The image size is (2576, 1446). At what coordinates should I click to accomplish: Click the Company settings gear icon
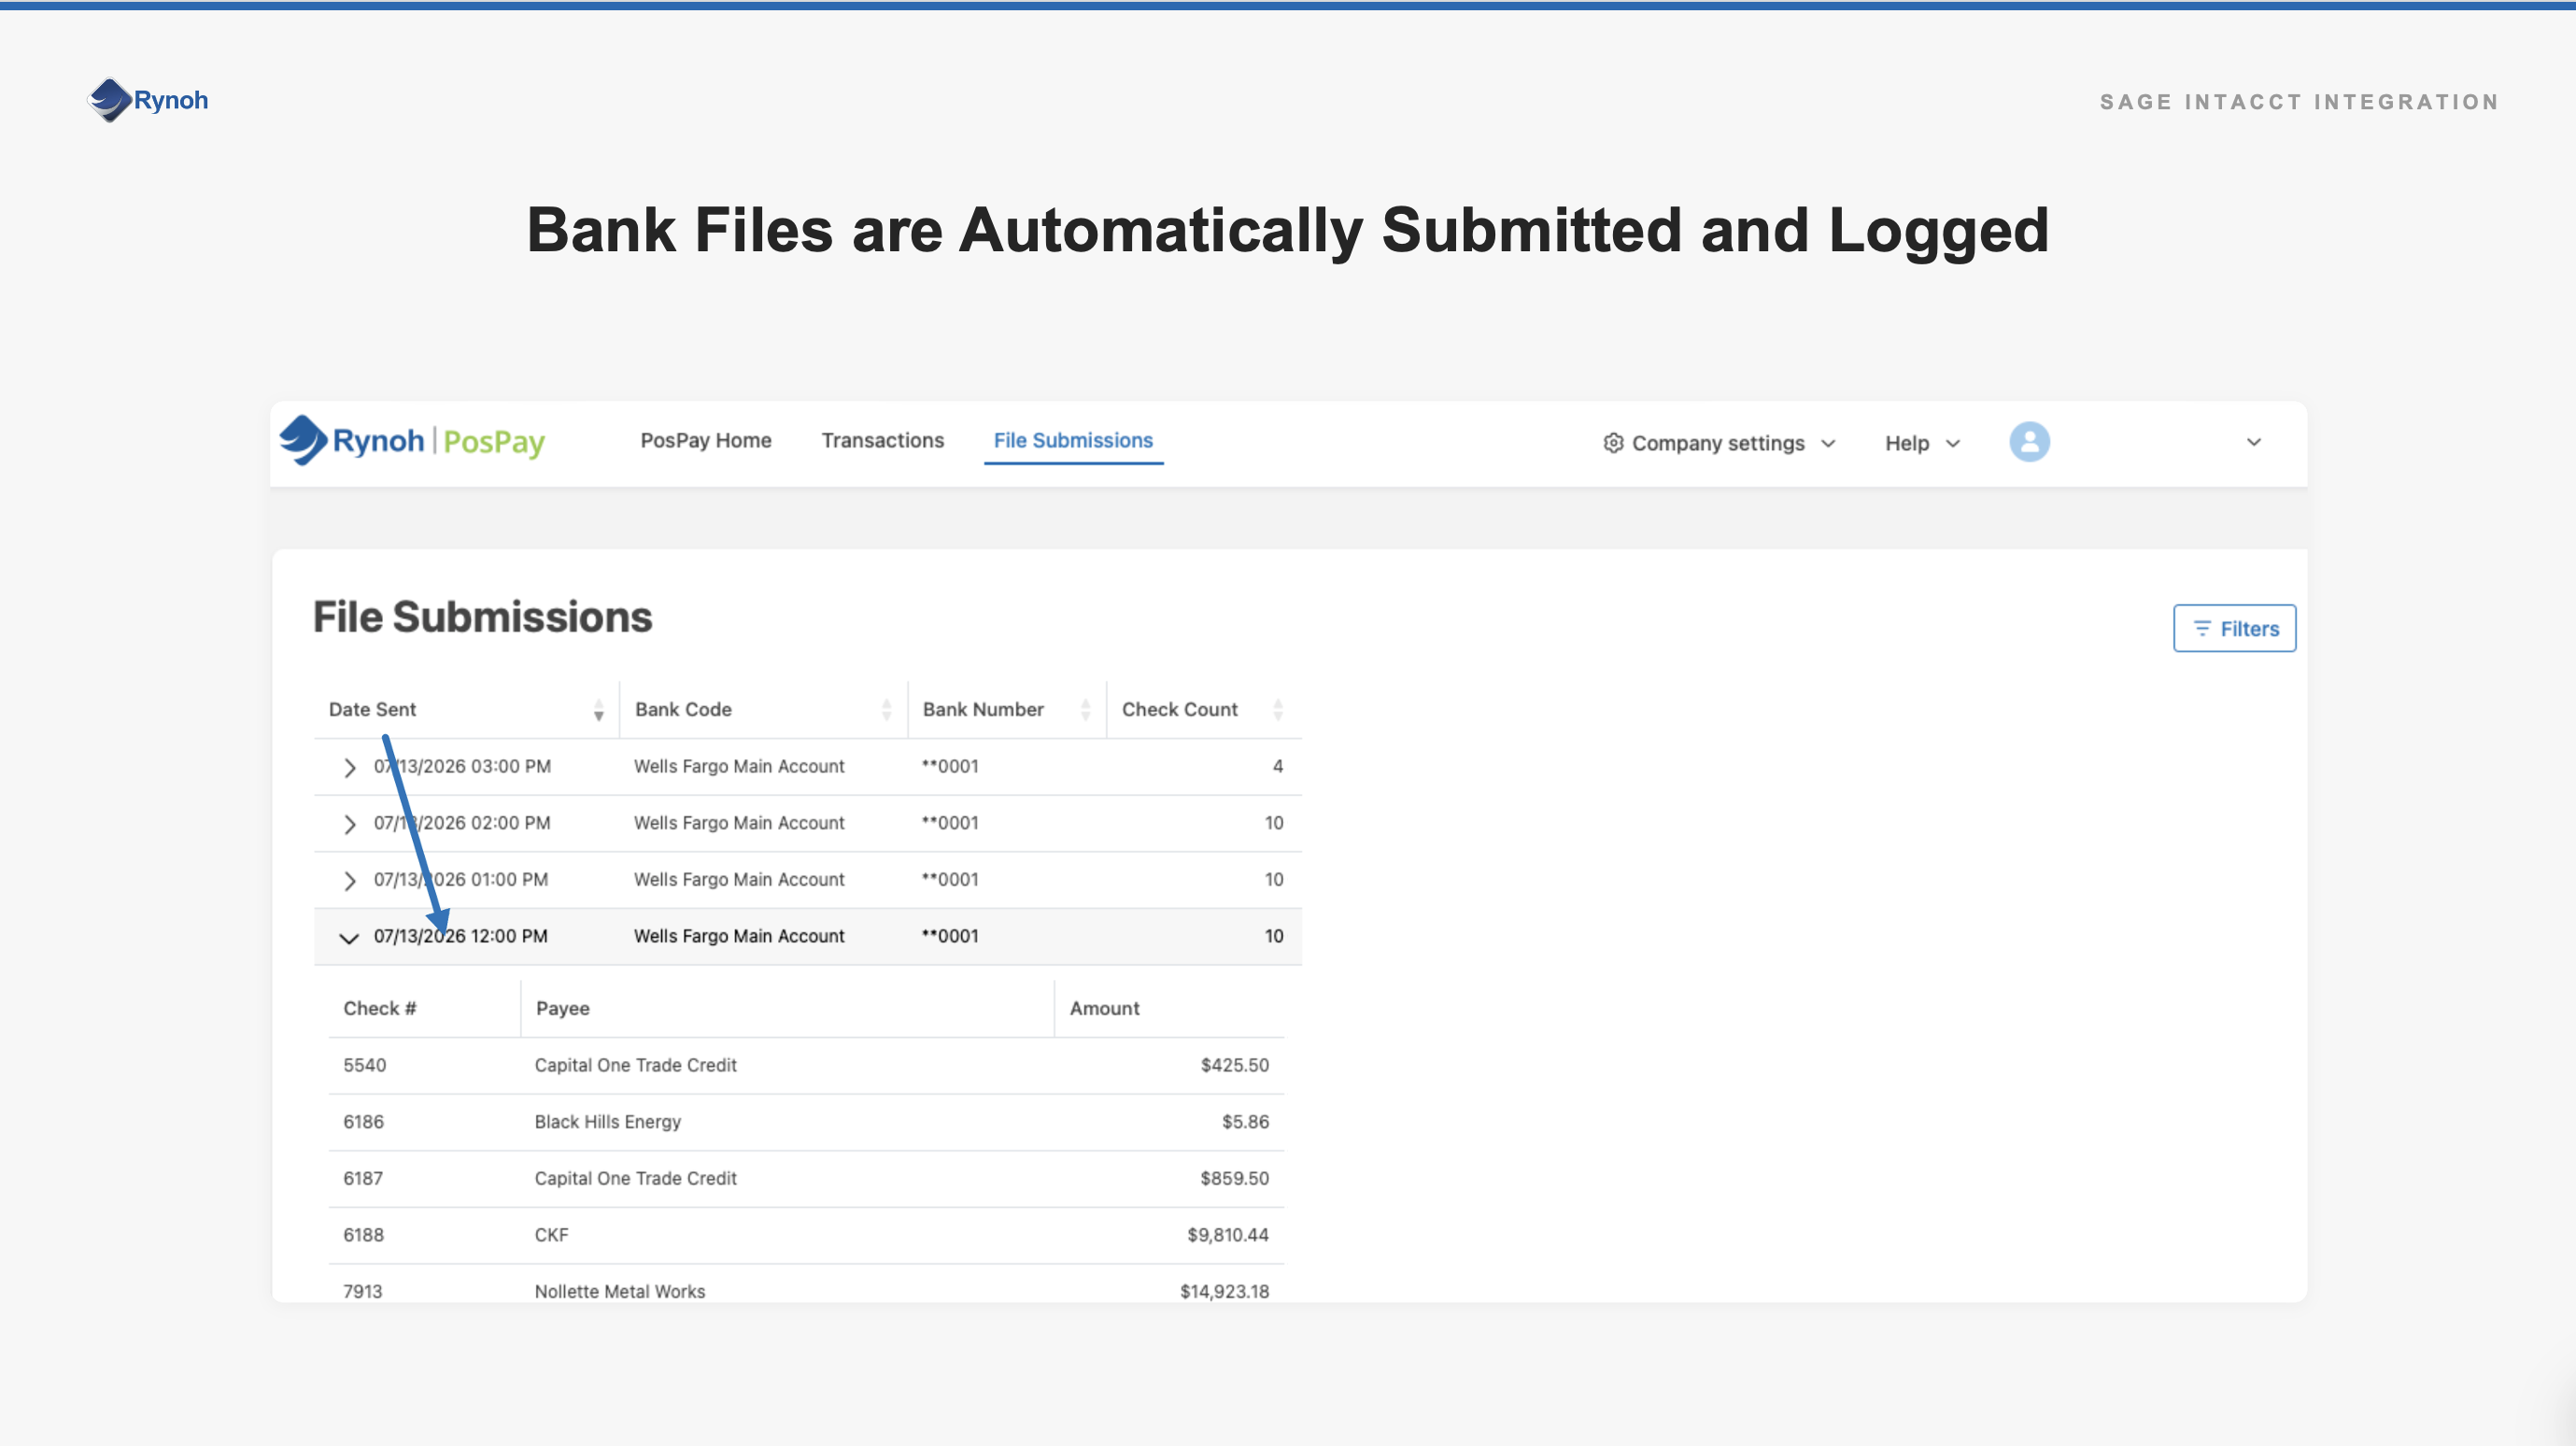pos(1612,443)
